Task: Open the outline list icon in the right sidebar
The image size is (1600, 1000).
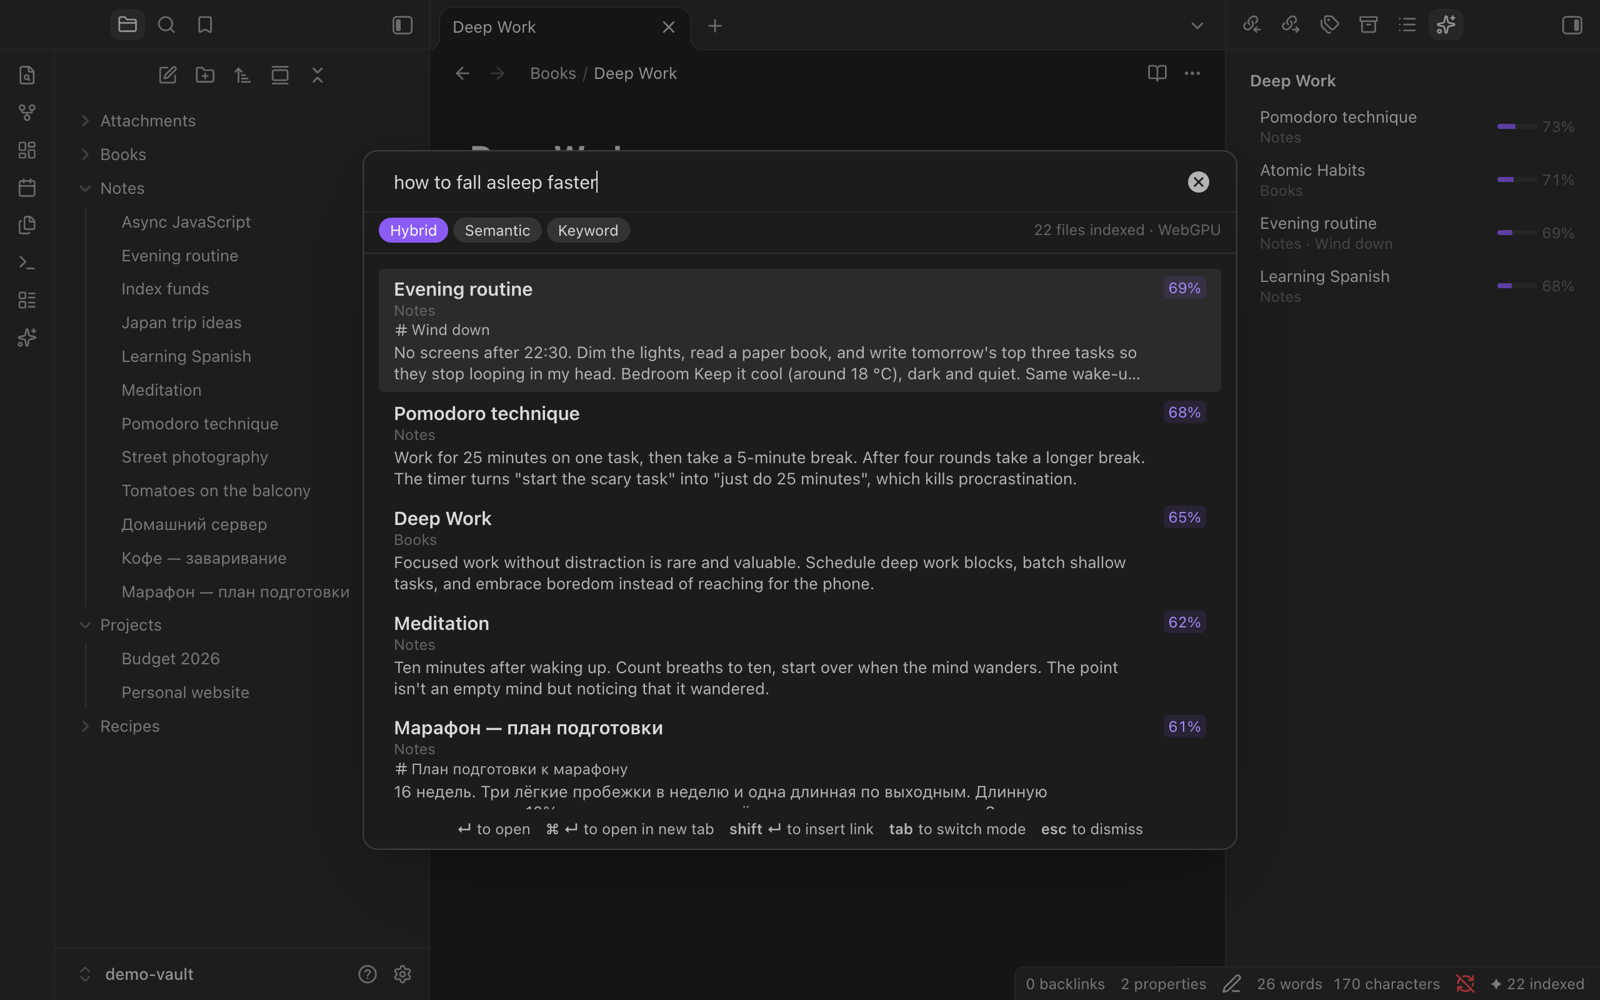Action: point(1407,25)
